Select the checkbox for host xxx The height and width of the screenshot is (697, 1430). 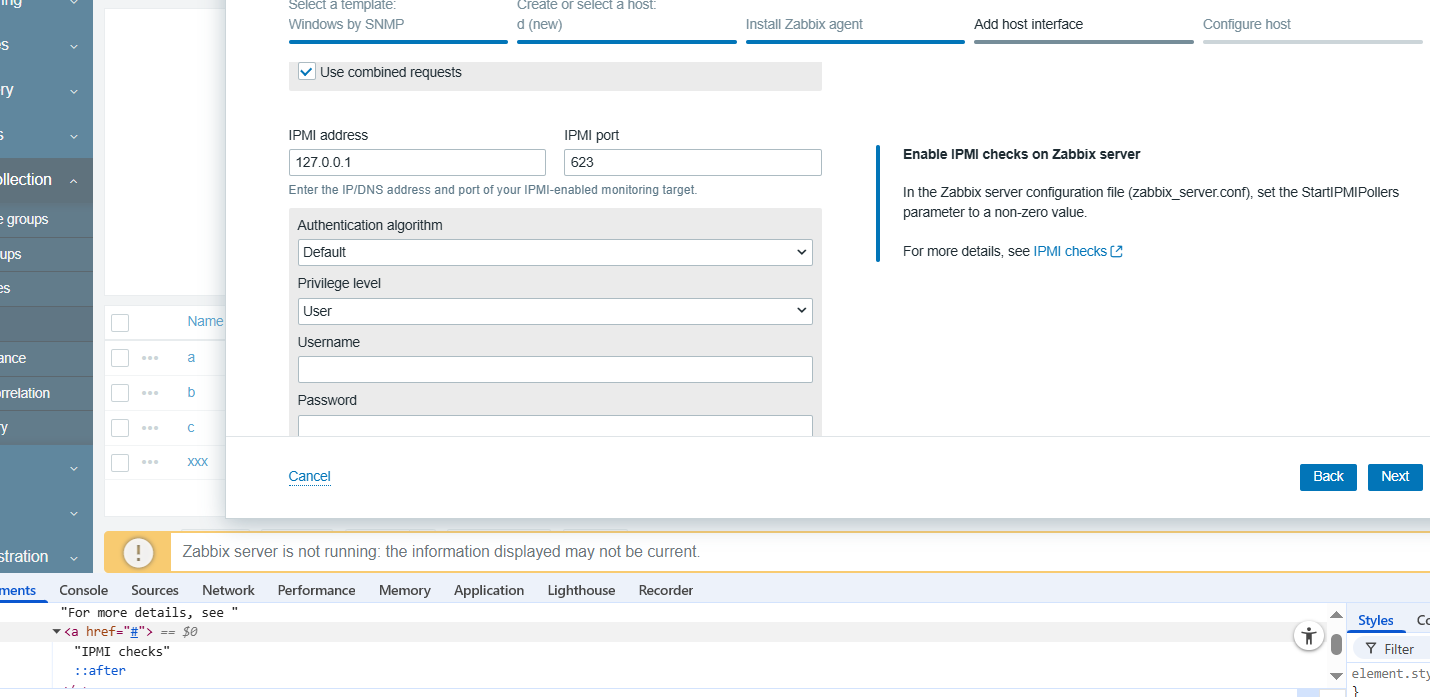[120, 463]
